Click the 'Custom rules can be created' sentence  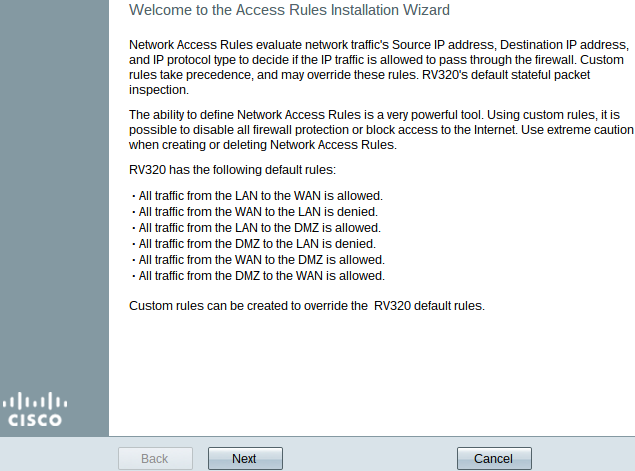click(x=307, y=306)
